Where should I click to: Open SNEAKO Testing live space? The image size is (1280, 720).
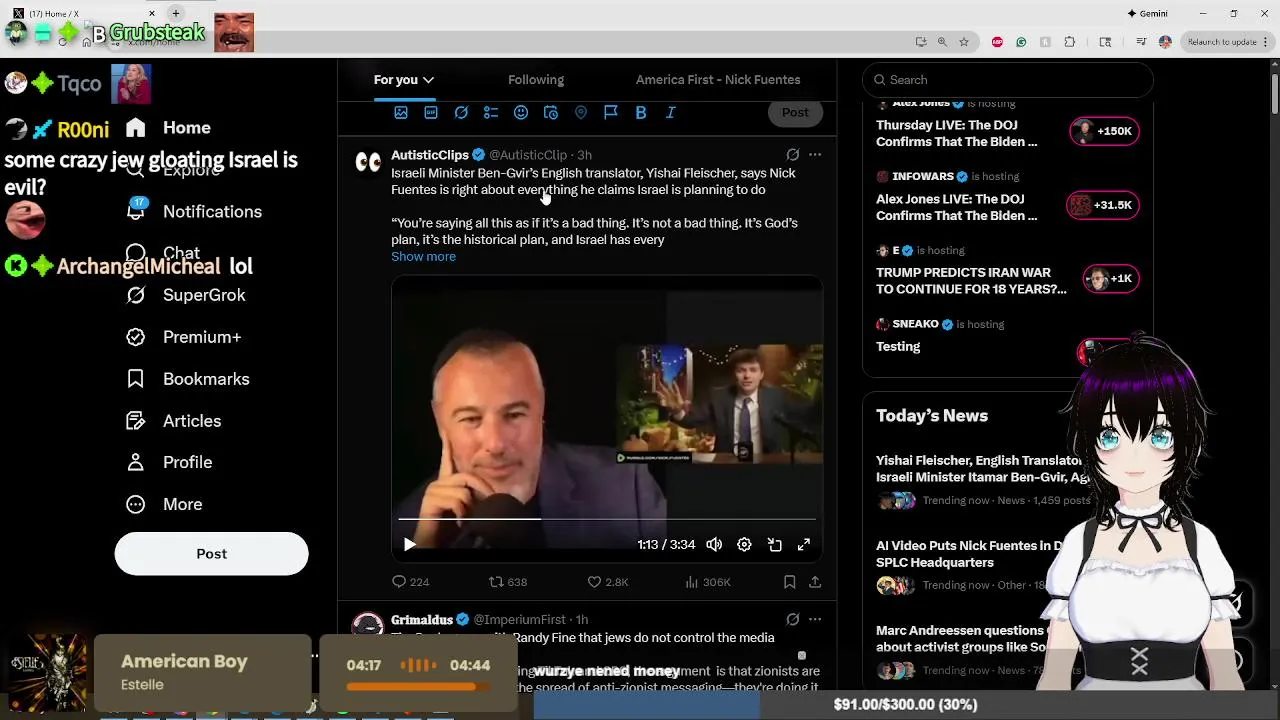pos(898,347)
